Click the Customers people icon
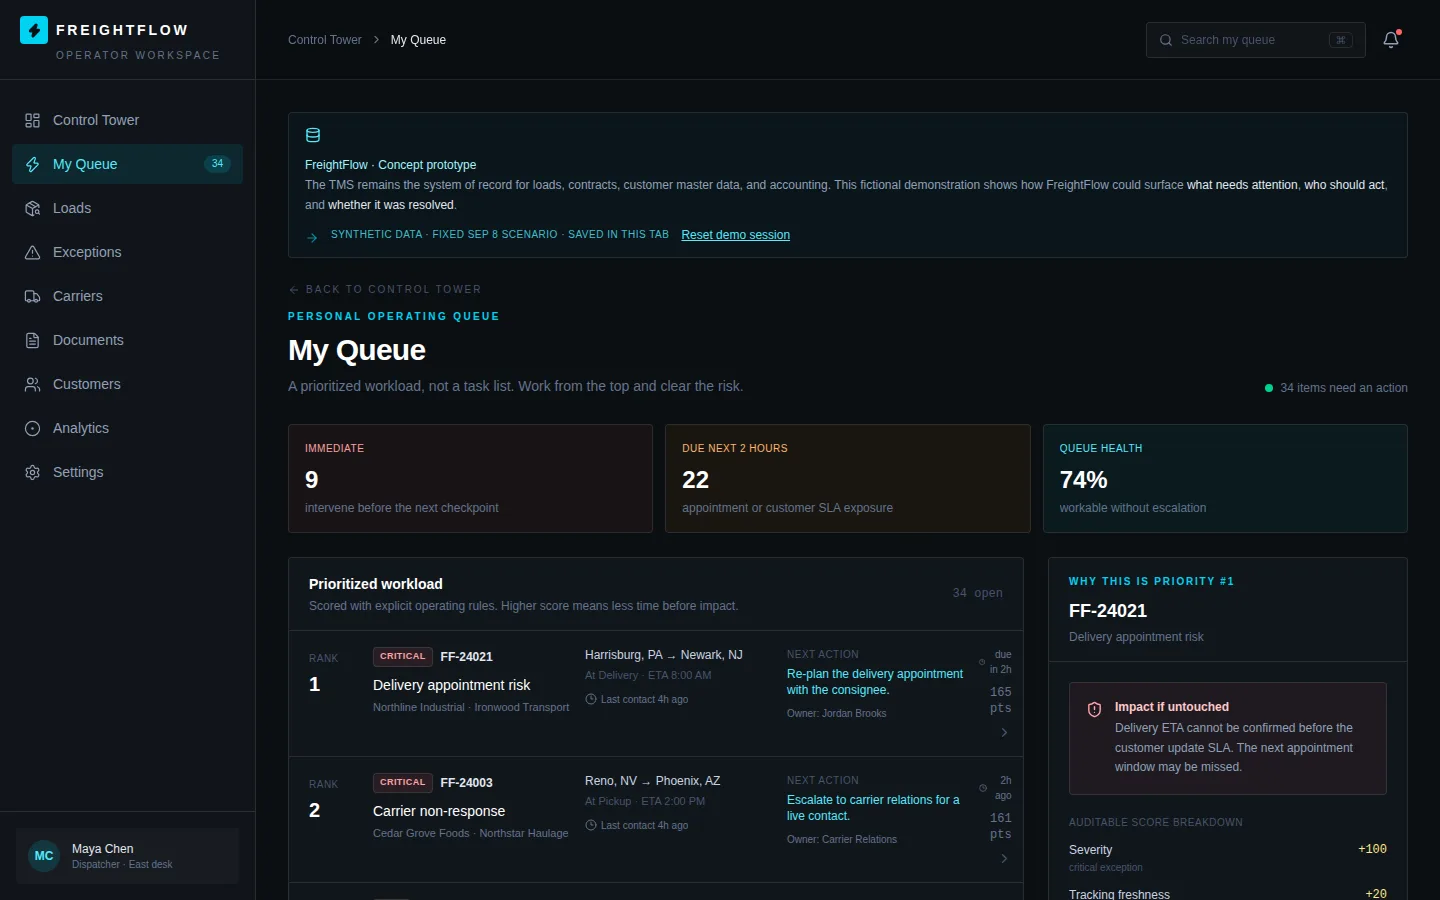The image size is (1440, 900). [32, 384]
